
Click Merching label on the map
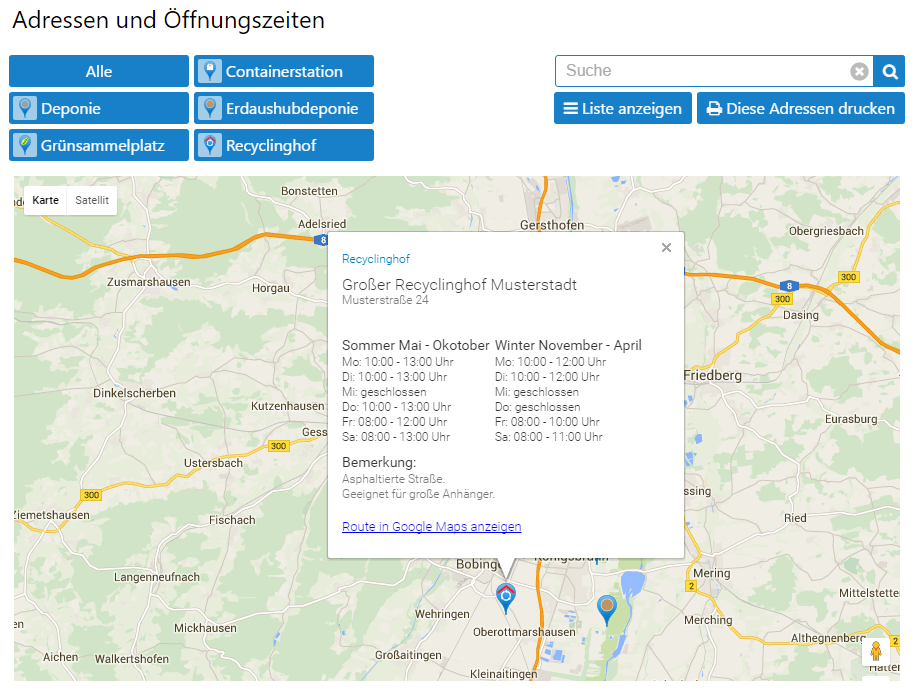pyautogui.click(x=708, y=620)
